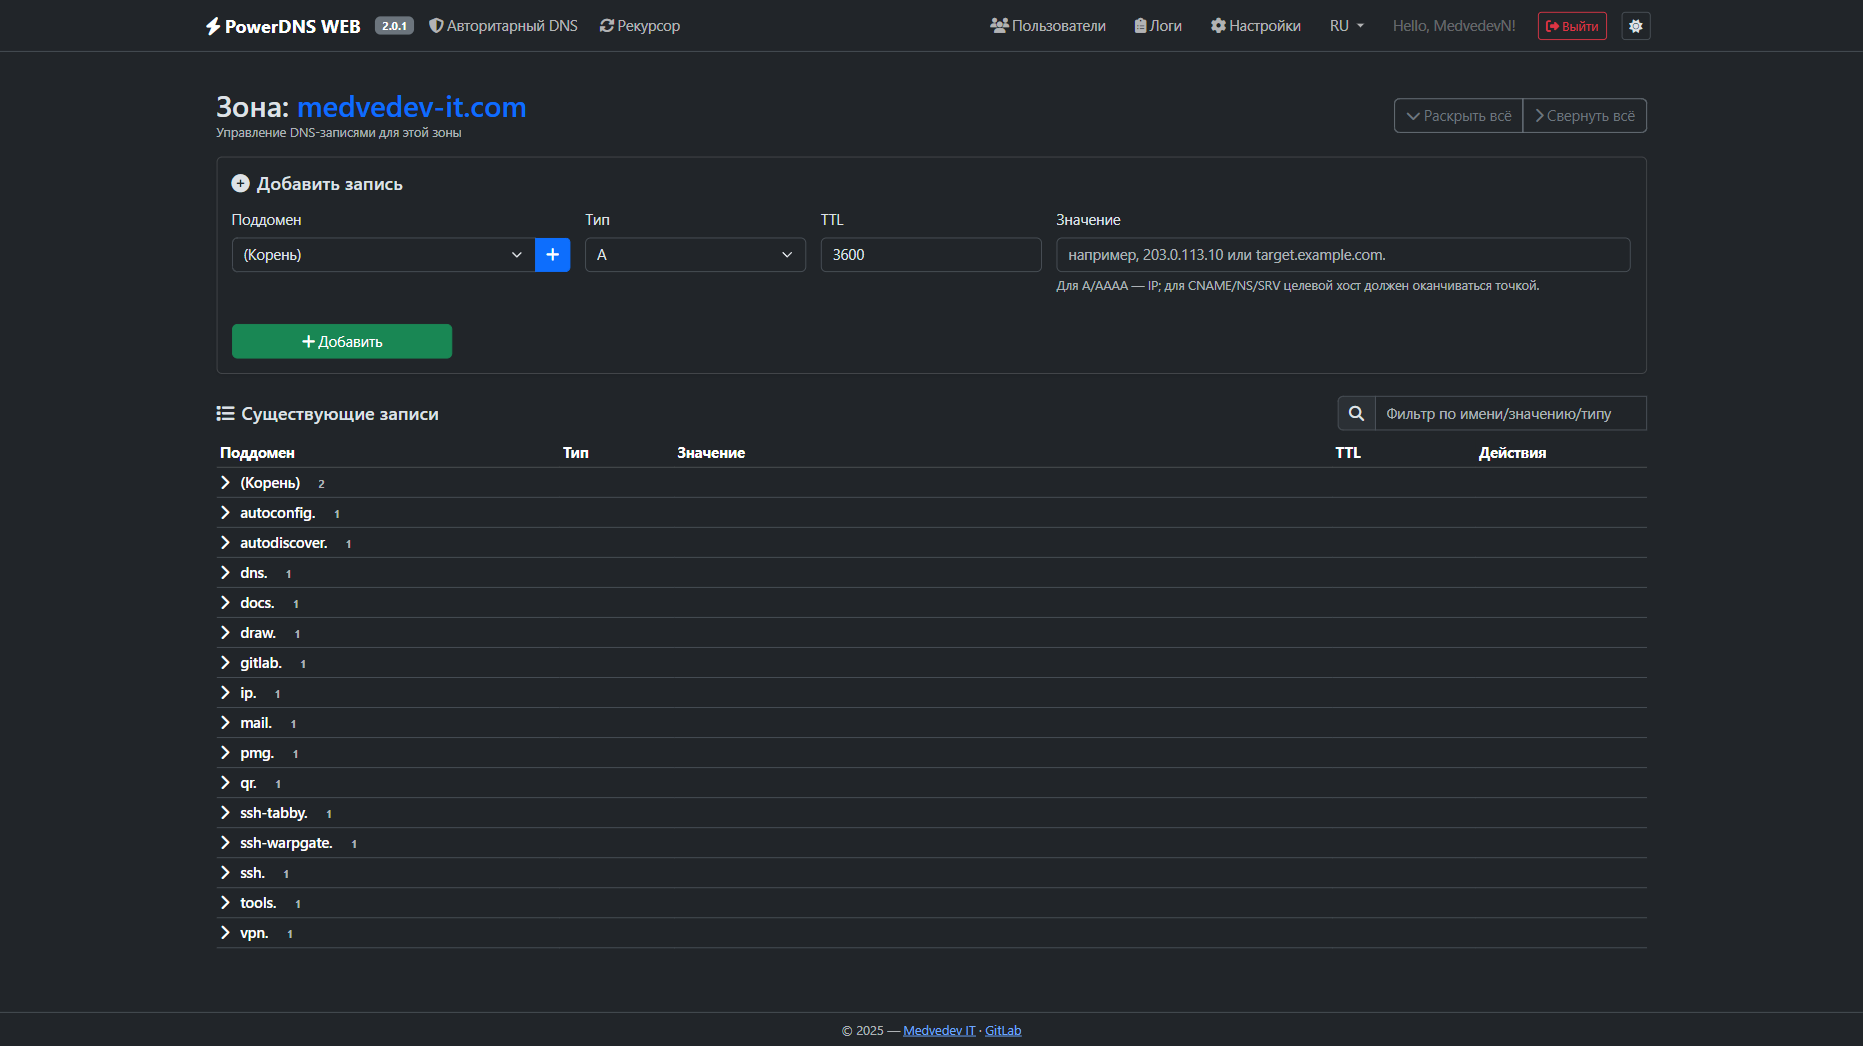The width and height of the screenshot is (1863, 1046).
Task: Open the Поддомен subdomain dropdown
Action: click(x=383, y=255)
